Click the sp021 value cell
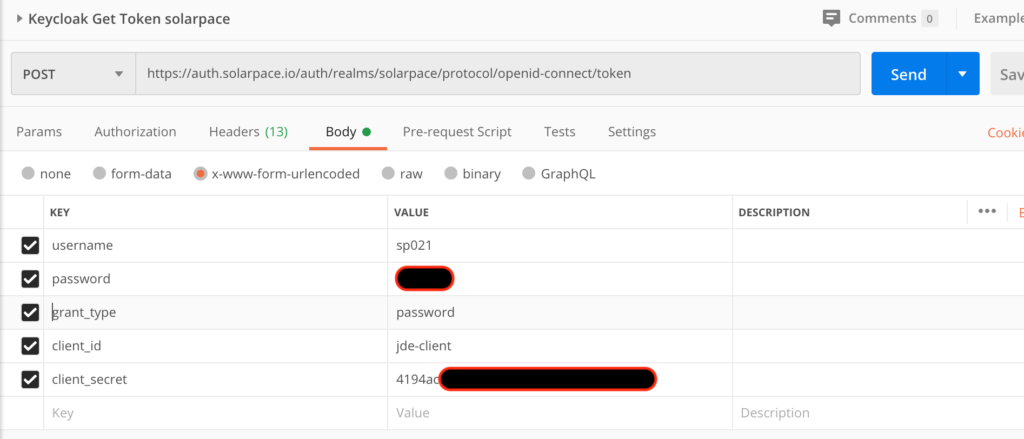This screenshot has height=439, width=1024. click(x=560, y=246)
